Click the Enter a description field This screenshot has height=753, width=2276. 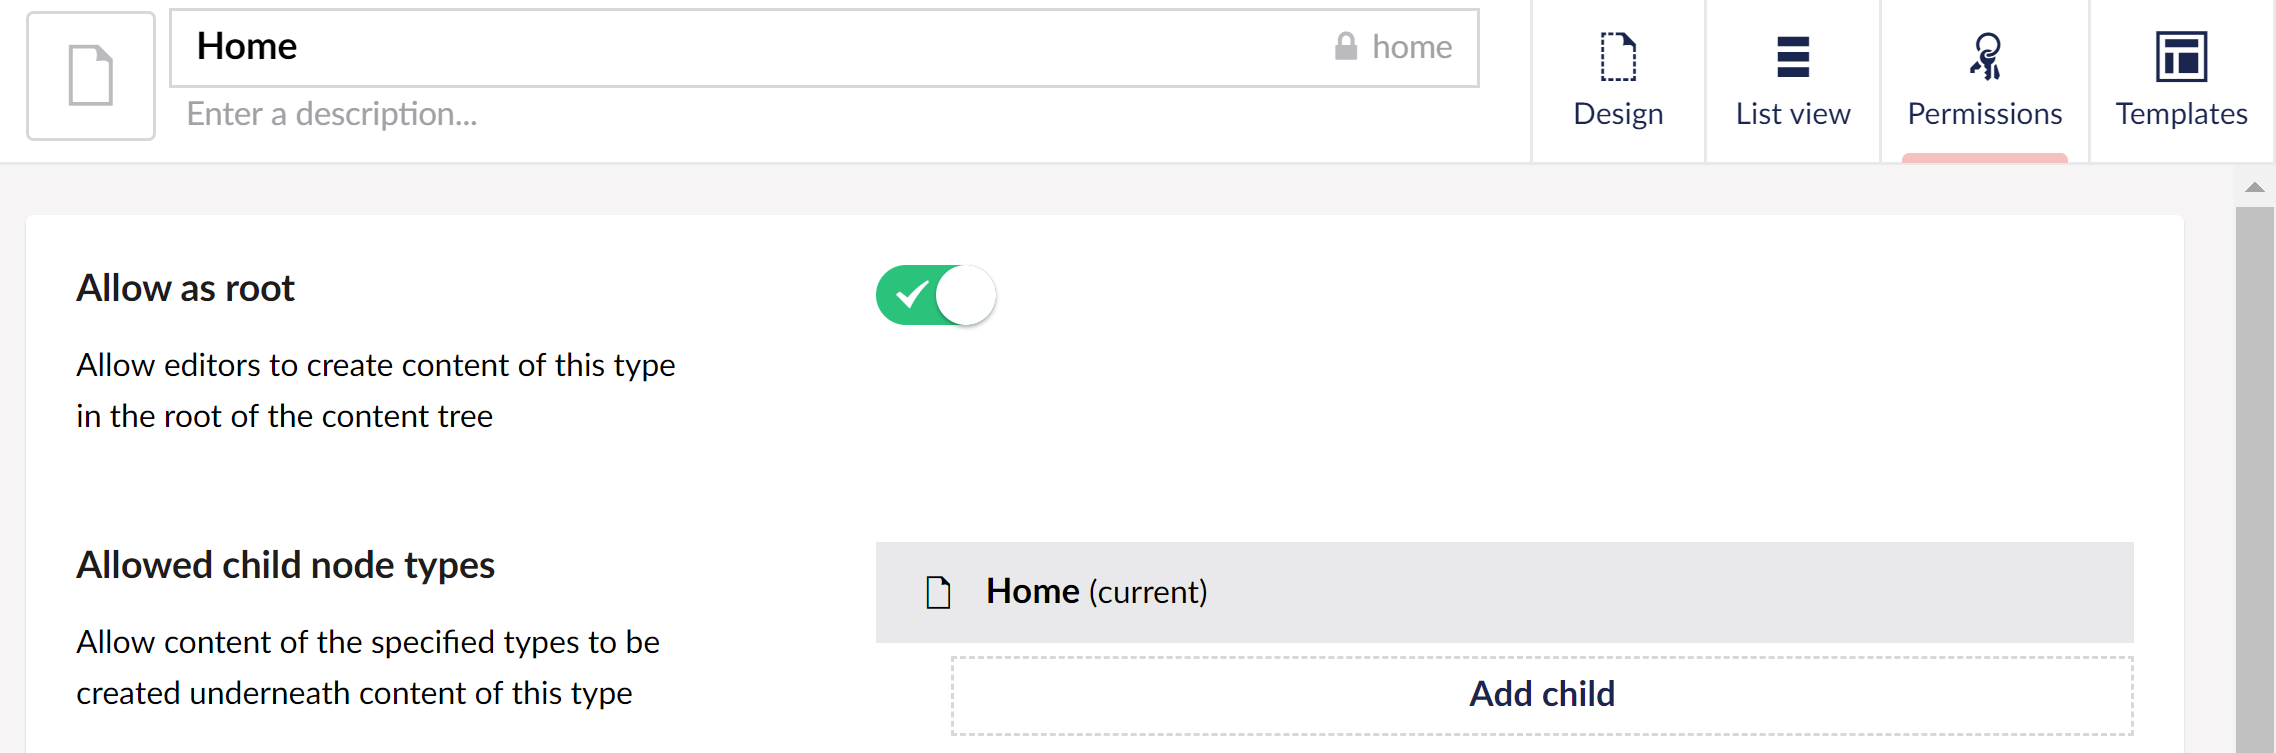tap(826, 114)
